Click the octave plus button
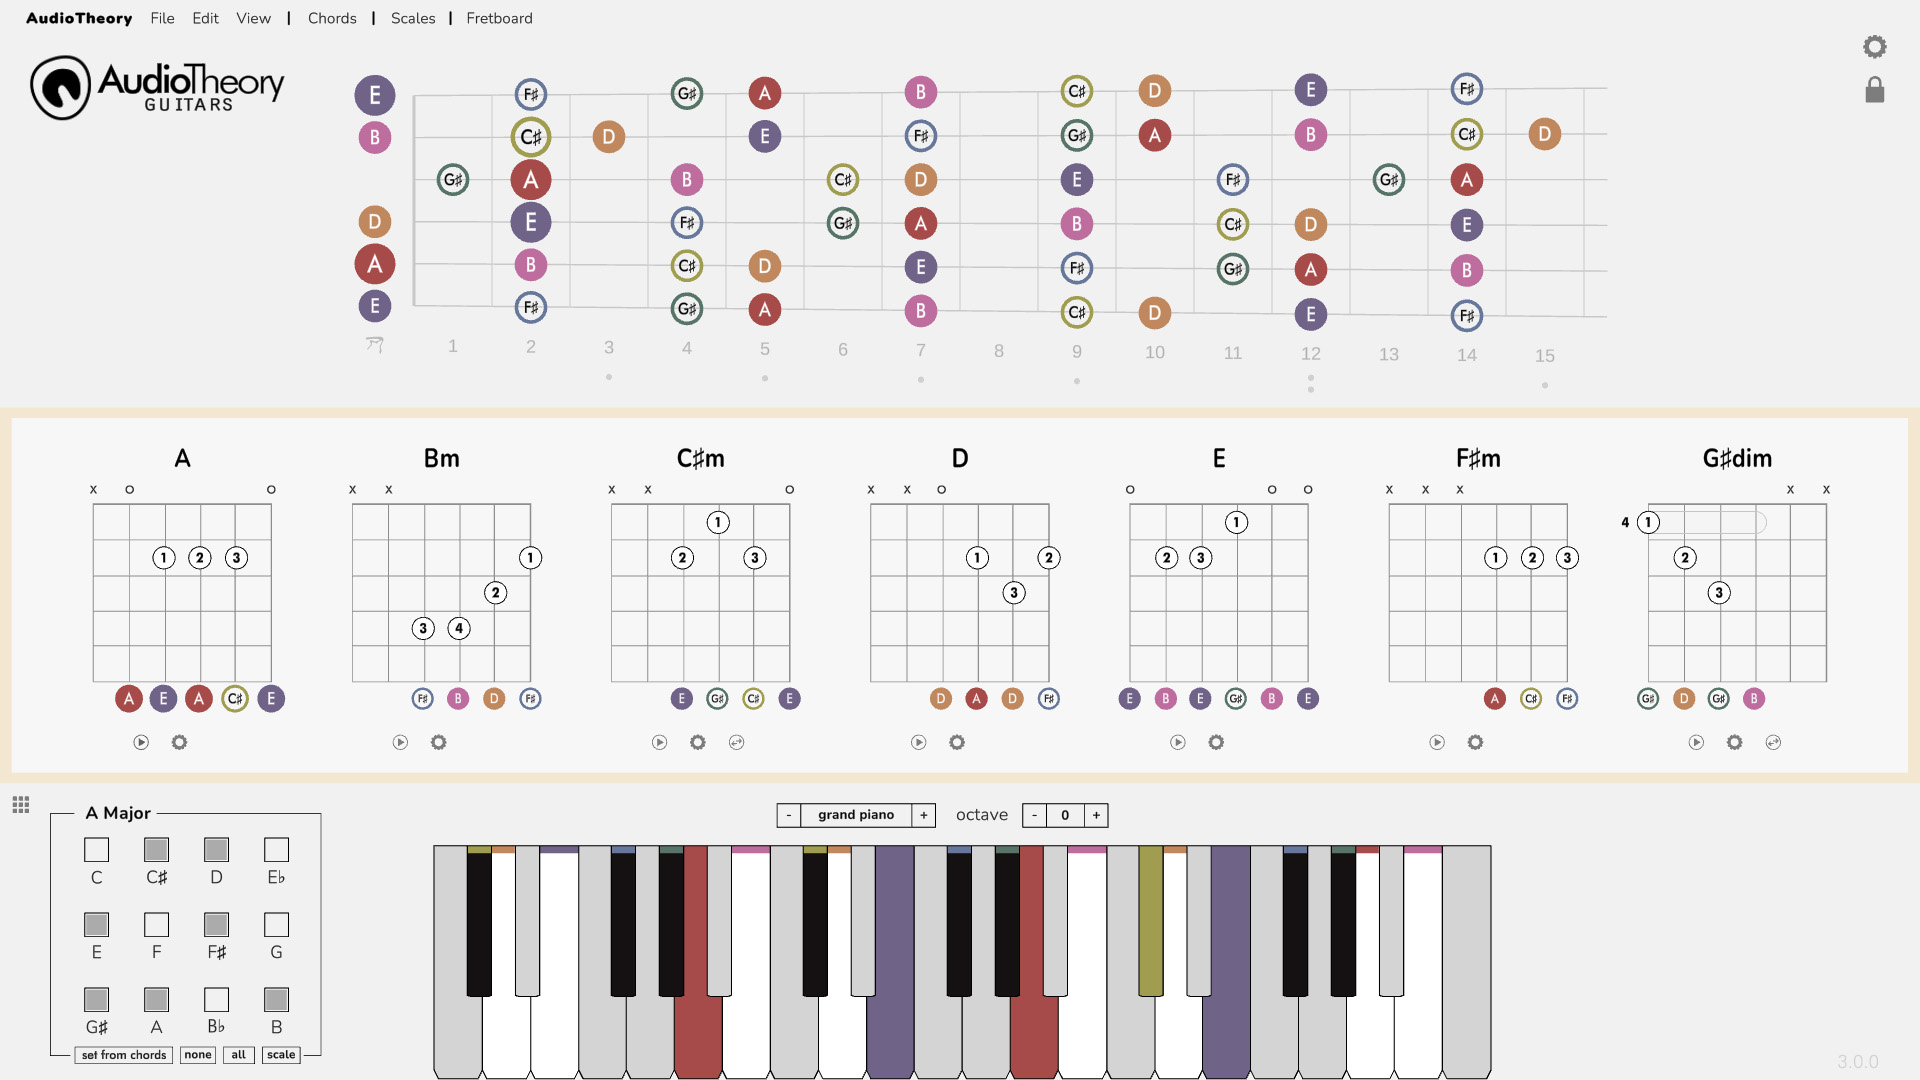This screenshot has width=1920, height=1080. tap(1096, 815)
